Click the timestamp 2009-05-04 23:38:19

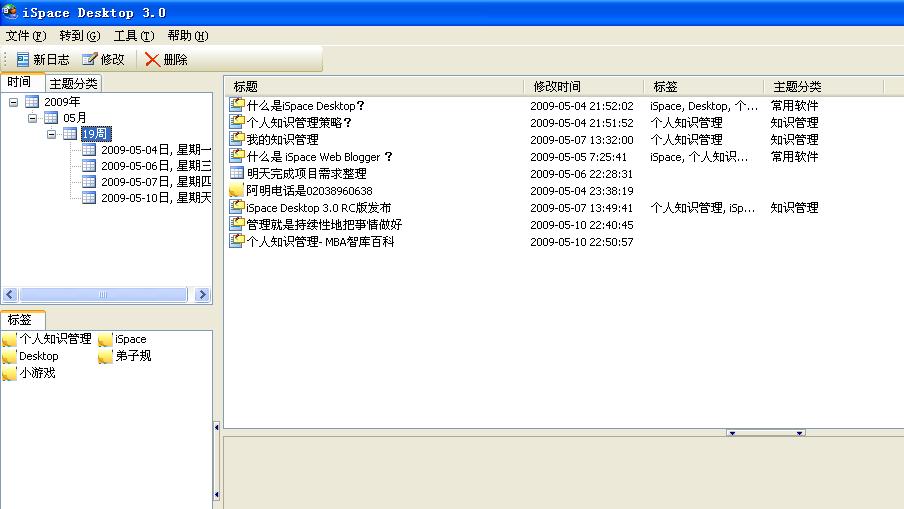(x=582, y=191)
